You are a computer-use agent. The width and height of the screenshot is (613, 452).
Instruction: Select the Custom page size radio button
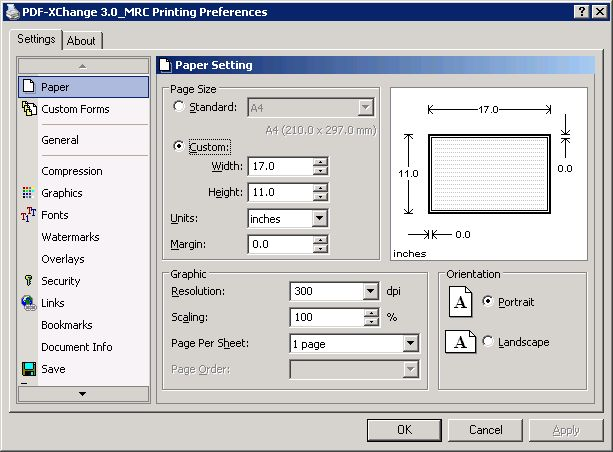click(x=179, y=146)
